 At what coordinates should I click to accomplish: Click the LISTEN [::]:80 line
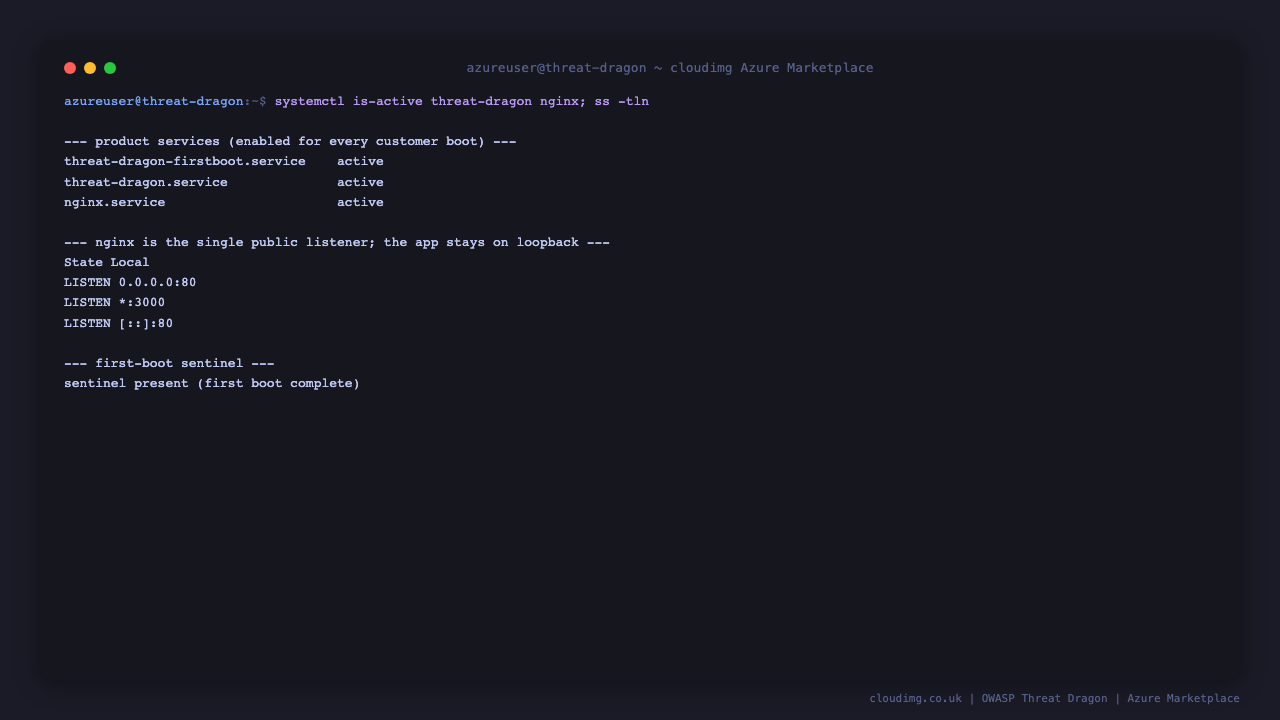point(119,324)
